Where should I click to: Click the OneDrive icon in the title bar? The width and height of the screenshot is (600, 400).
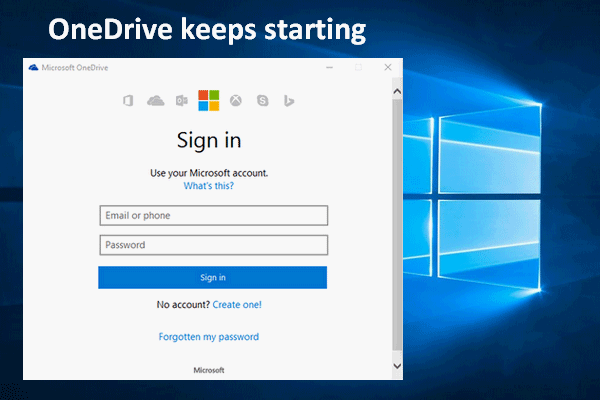point(33,68)
